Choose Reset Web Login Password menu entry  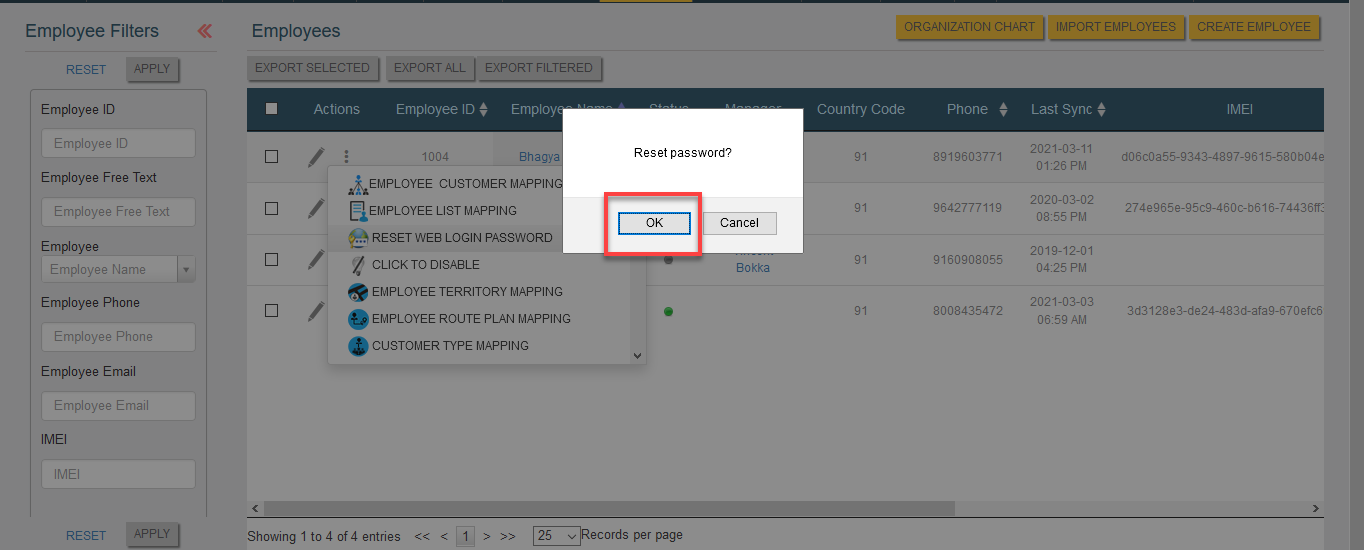462,238
